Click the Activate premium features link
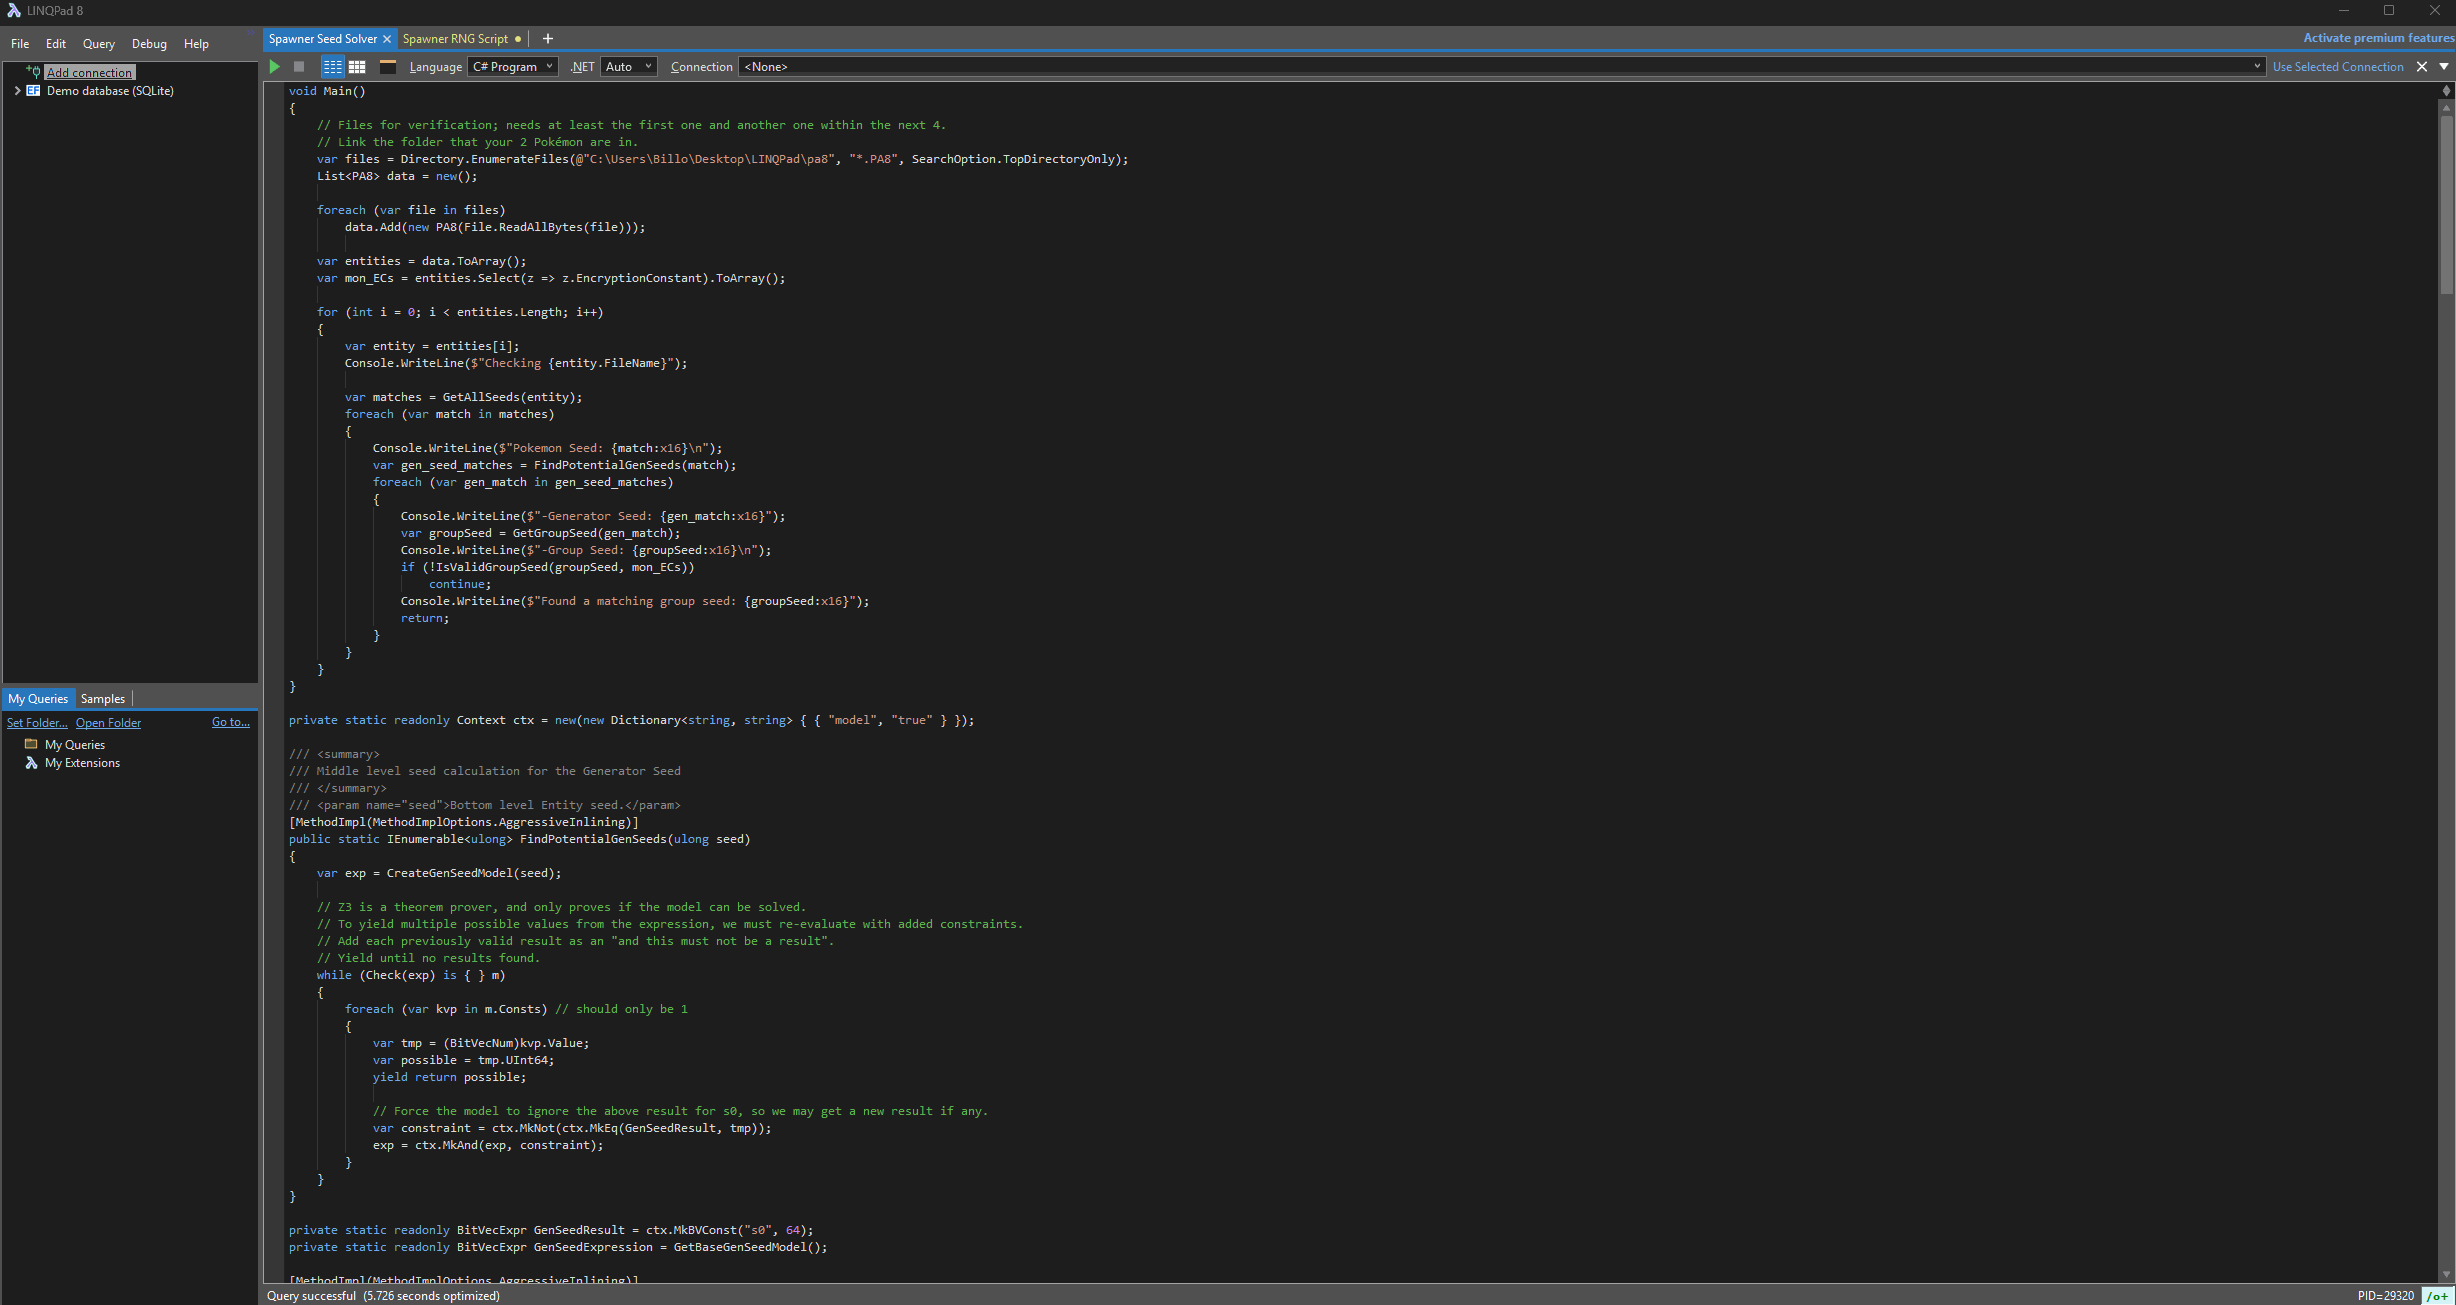This screenshot has width=2456, height=1305. tap(2378, 38)
